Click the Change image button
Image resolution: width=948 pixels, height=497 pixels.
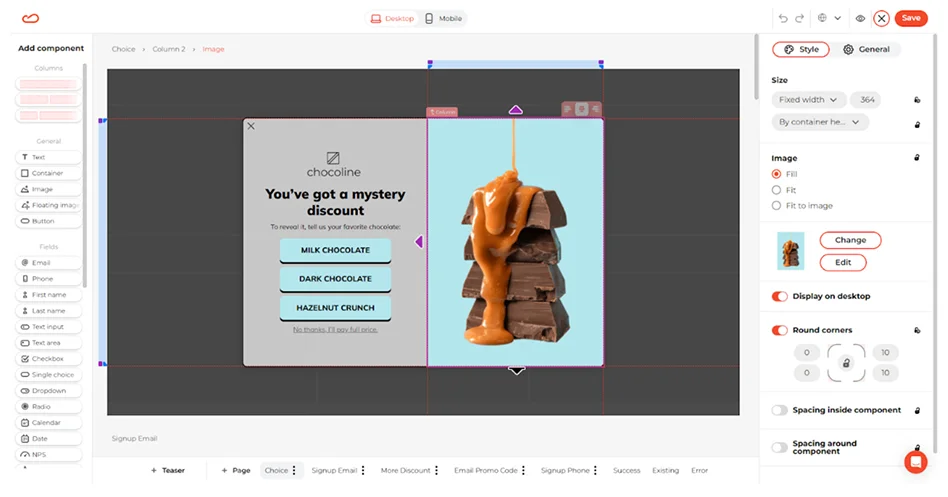tap(850, 240)
